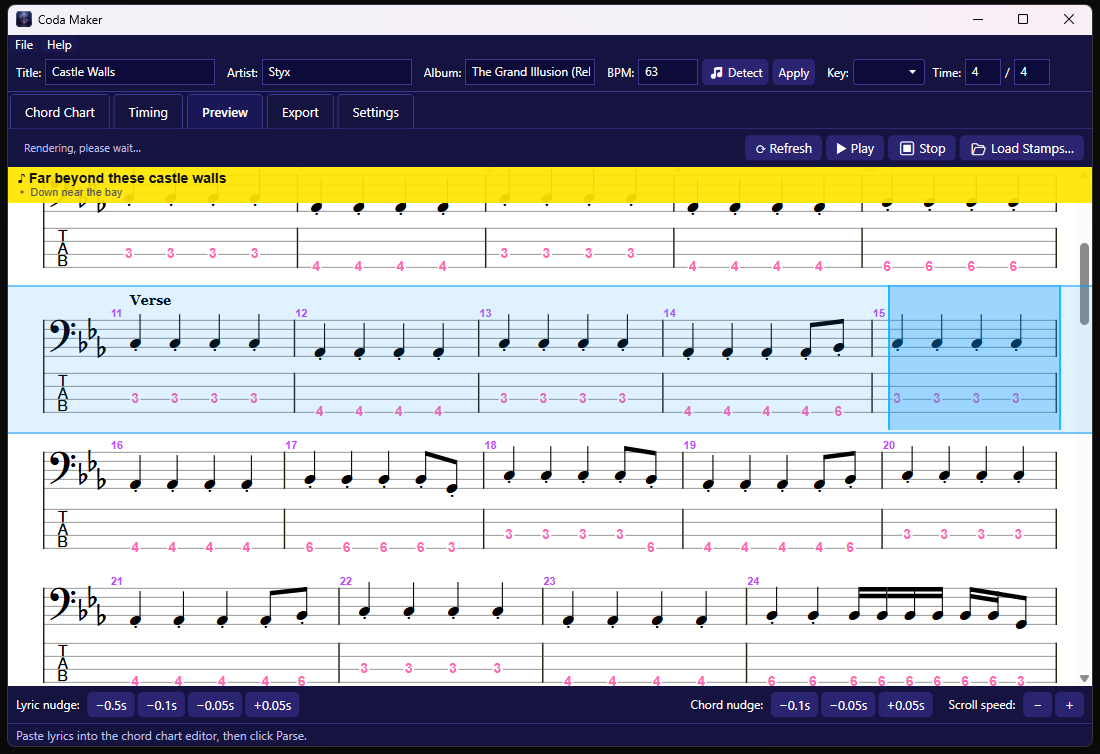This screenshot has height=754, width=1100.
Task: Click measure number 20
Action: (889, 445)
